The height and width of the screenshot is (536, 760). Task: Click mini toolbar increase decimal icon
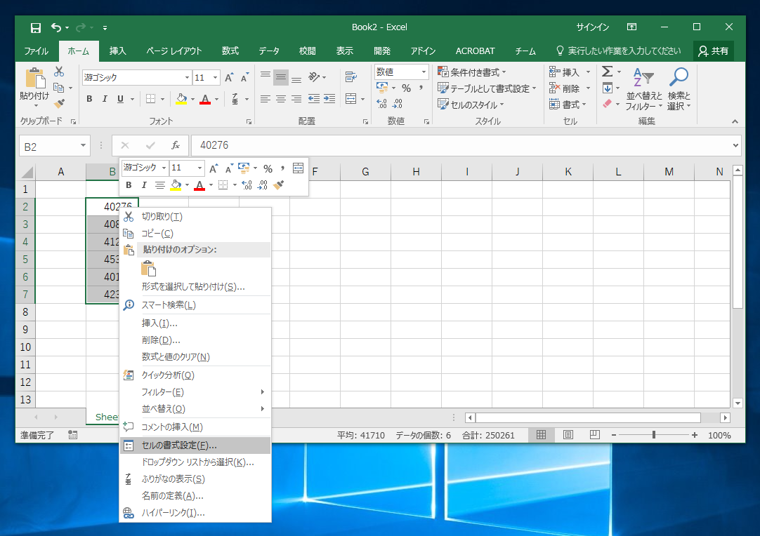pyautogui.click(x=247, y=185)
